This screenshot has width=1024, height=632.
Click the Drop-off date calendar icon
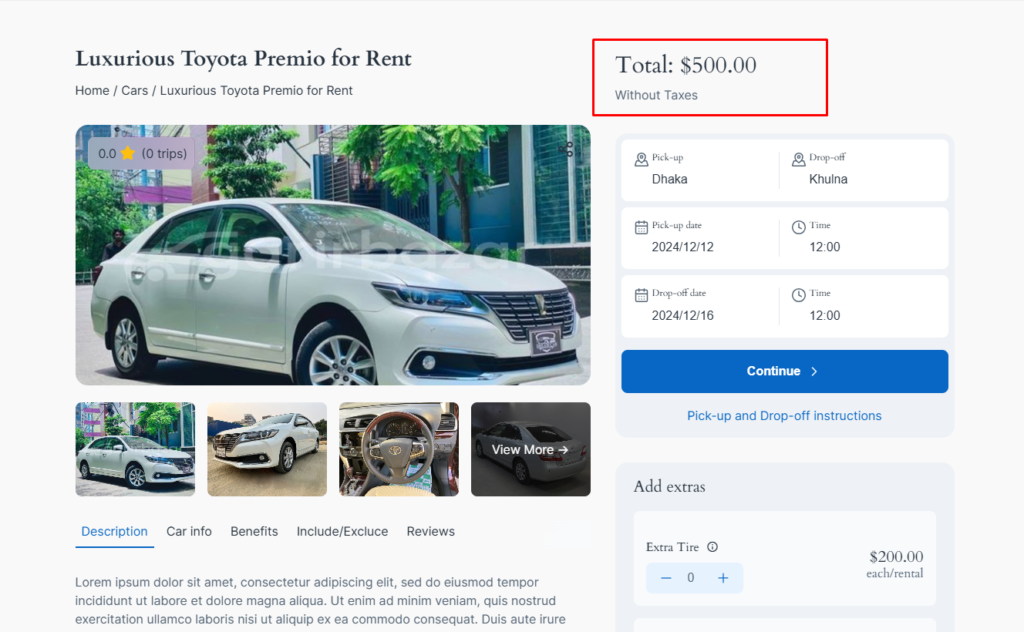(x=641, y=295)
